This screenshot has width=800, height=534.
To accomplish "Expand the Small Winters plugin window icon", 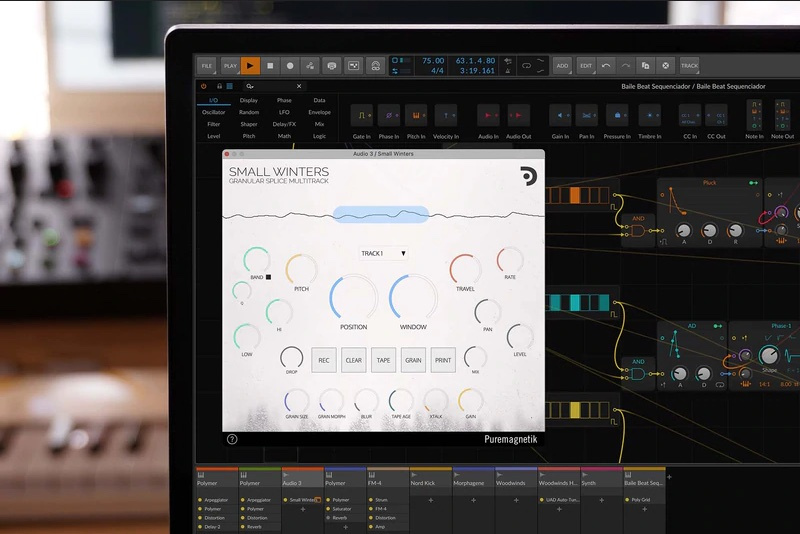I will (318, 500).
